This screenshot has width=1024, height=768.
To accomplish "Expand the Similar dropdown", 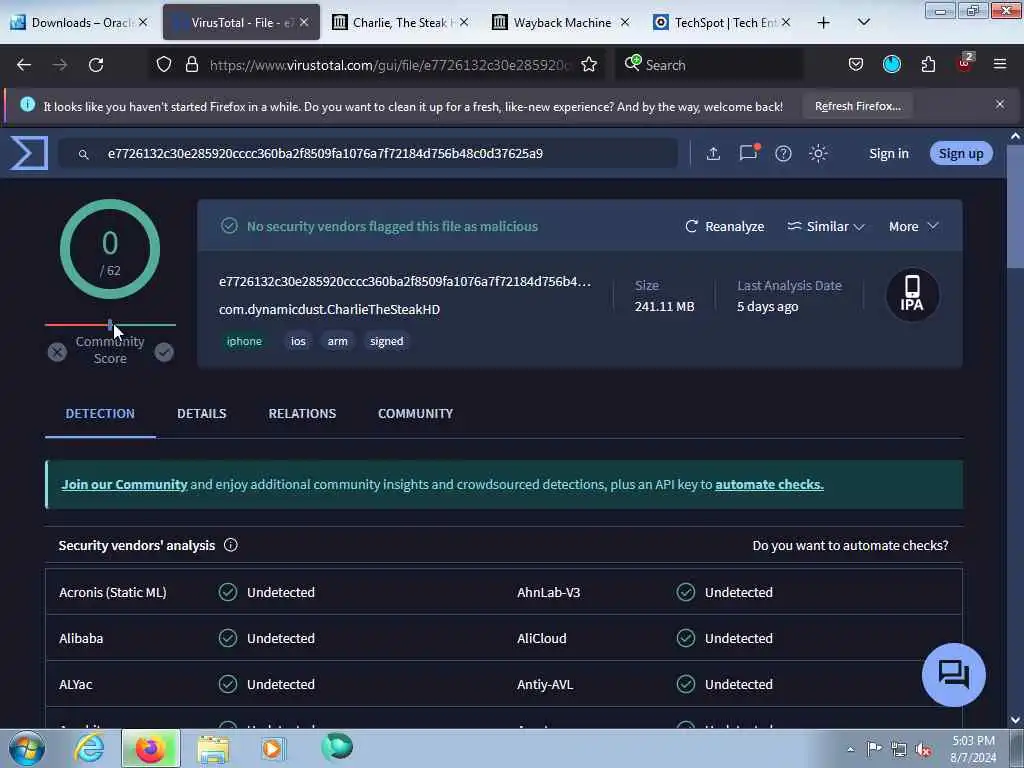I will pyautogui.click(x=825, y=226).
